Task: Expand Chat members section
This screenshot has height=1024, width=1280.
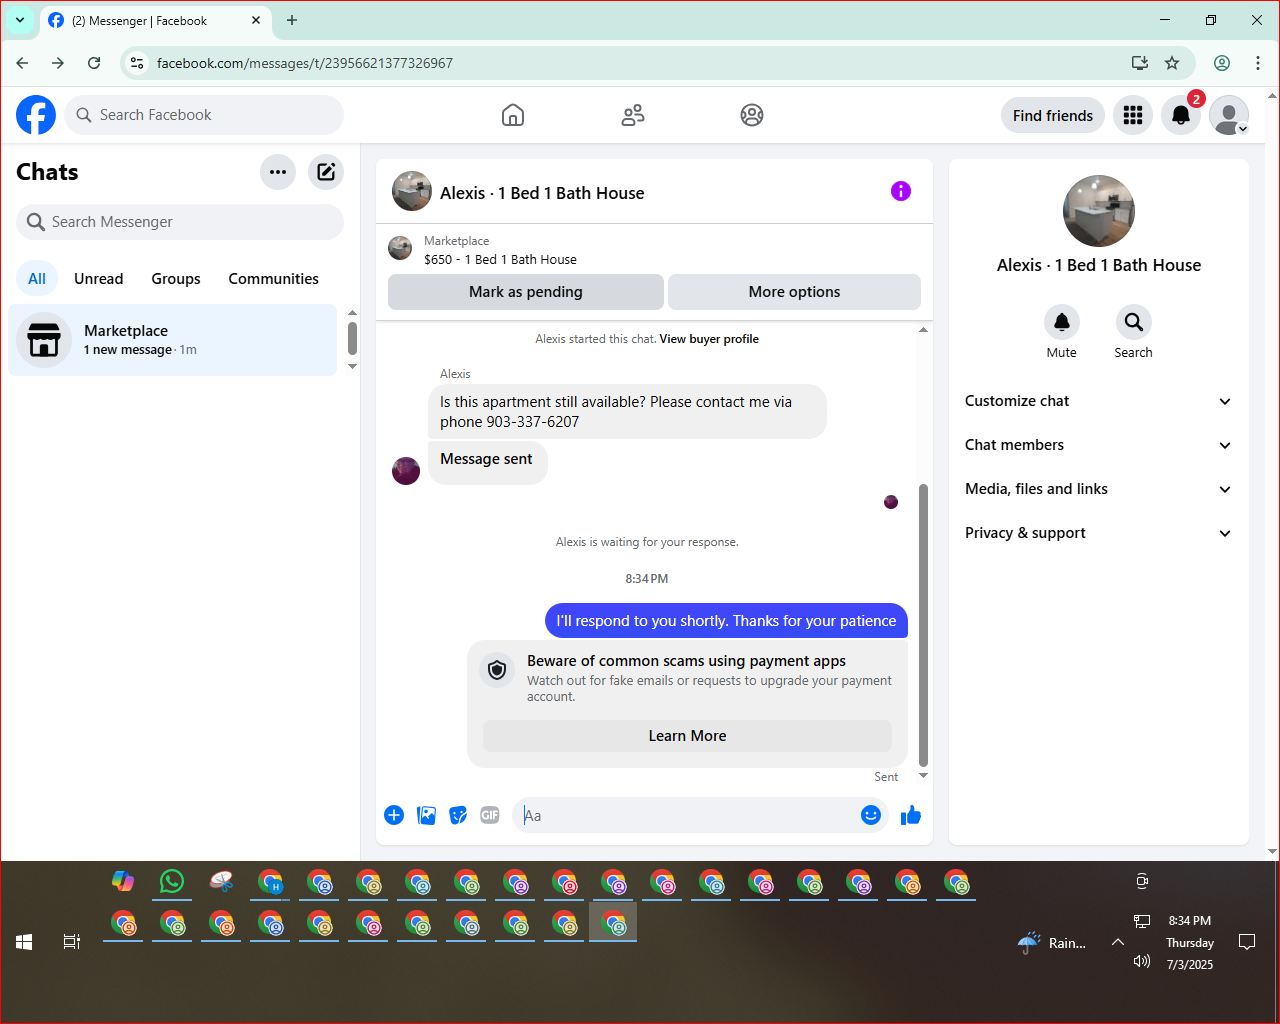Action: coord(1098,445)
